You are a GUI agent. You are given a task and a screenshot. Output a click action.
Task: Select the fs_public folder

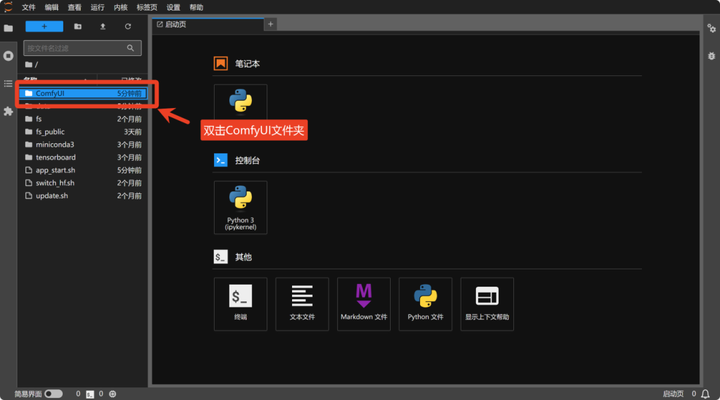[83, 132]
